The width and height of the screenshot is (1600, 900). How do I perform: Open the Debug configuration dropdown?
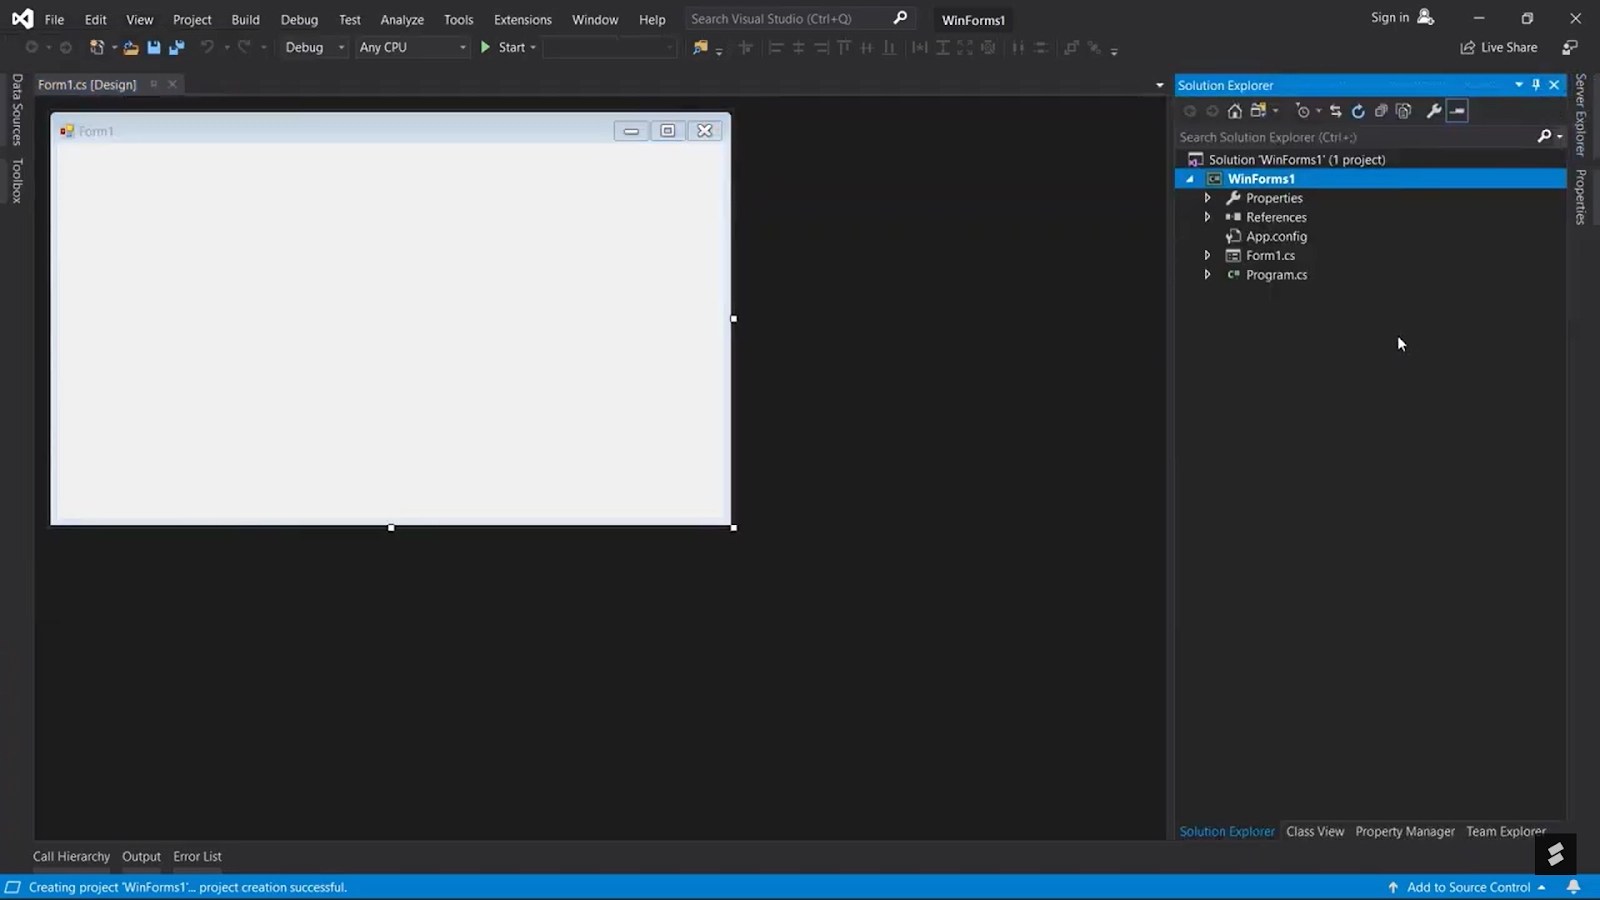tap(339, 47)
